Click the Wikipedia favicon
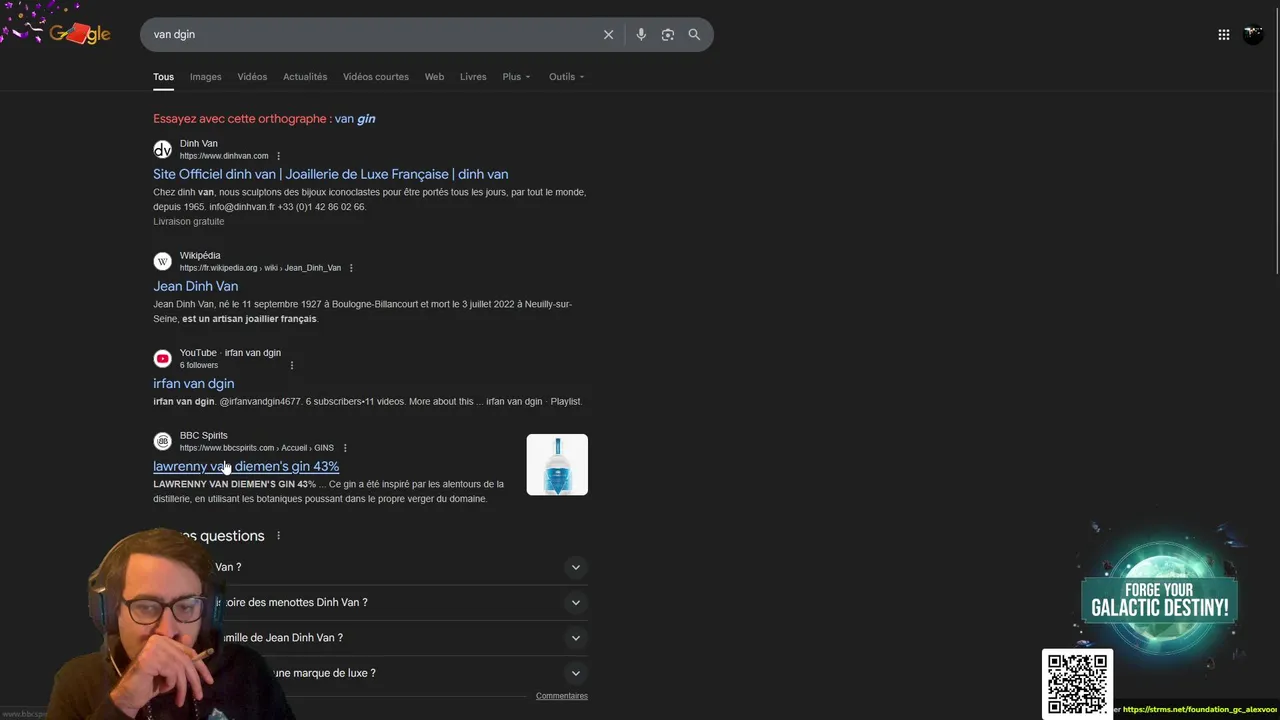1280x720 pixels. (x=162, y=262)
